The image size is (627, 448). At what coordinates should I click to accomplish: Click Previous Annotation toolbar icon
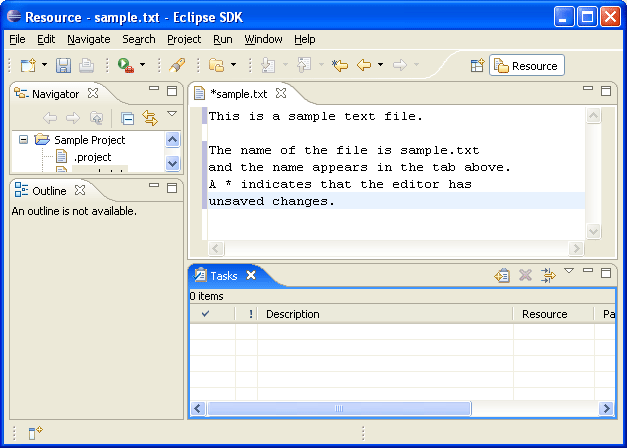(x=304, y=65)
